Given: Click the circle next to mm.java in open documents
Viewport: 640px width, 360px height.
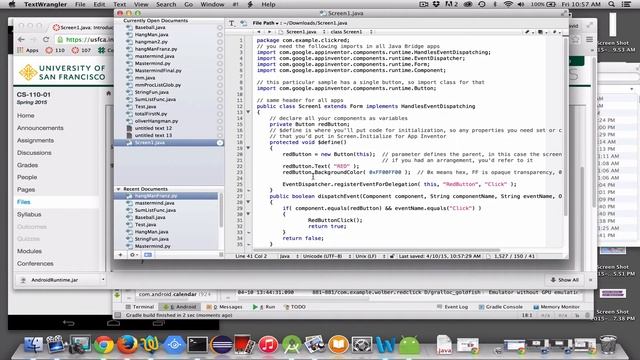Looking at the screenshot, I should (220, 78).
